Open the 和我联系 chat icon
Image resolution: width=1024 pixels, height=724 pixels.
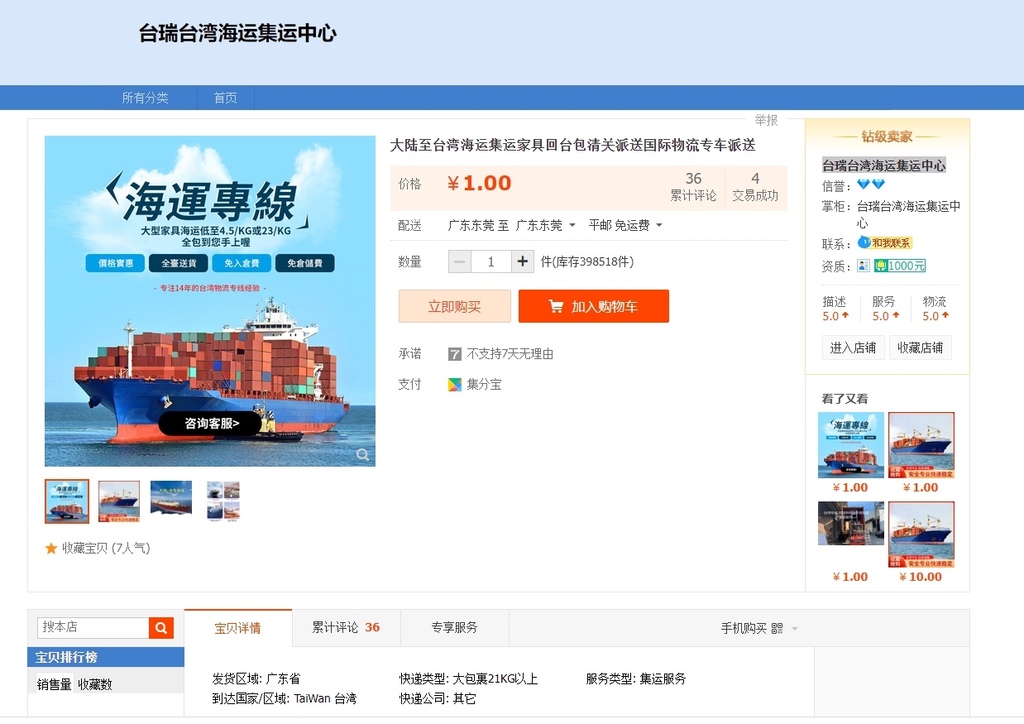(884, 243)
